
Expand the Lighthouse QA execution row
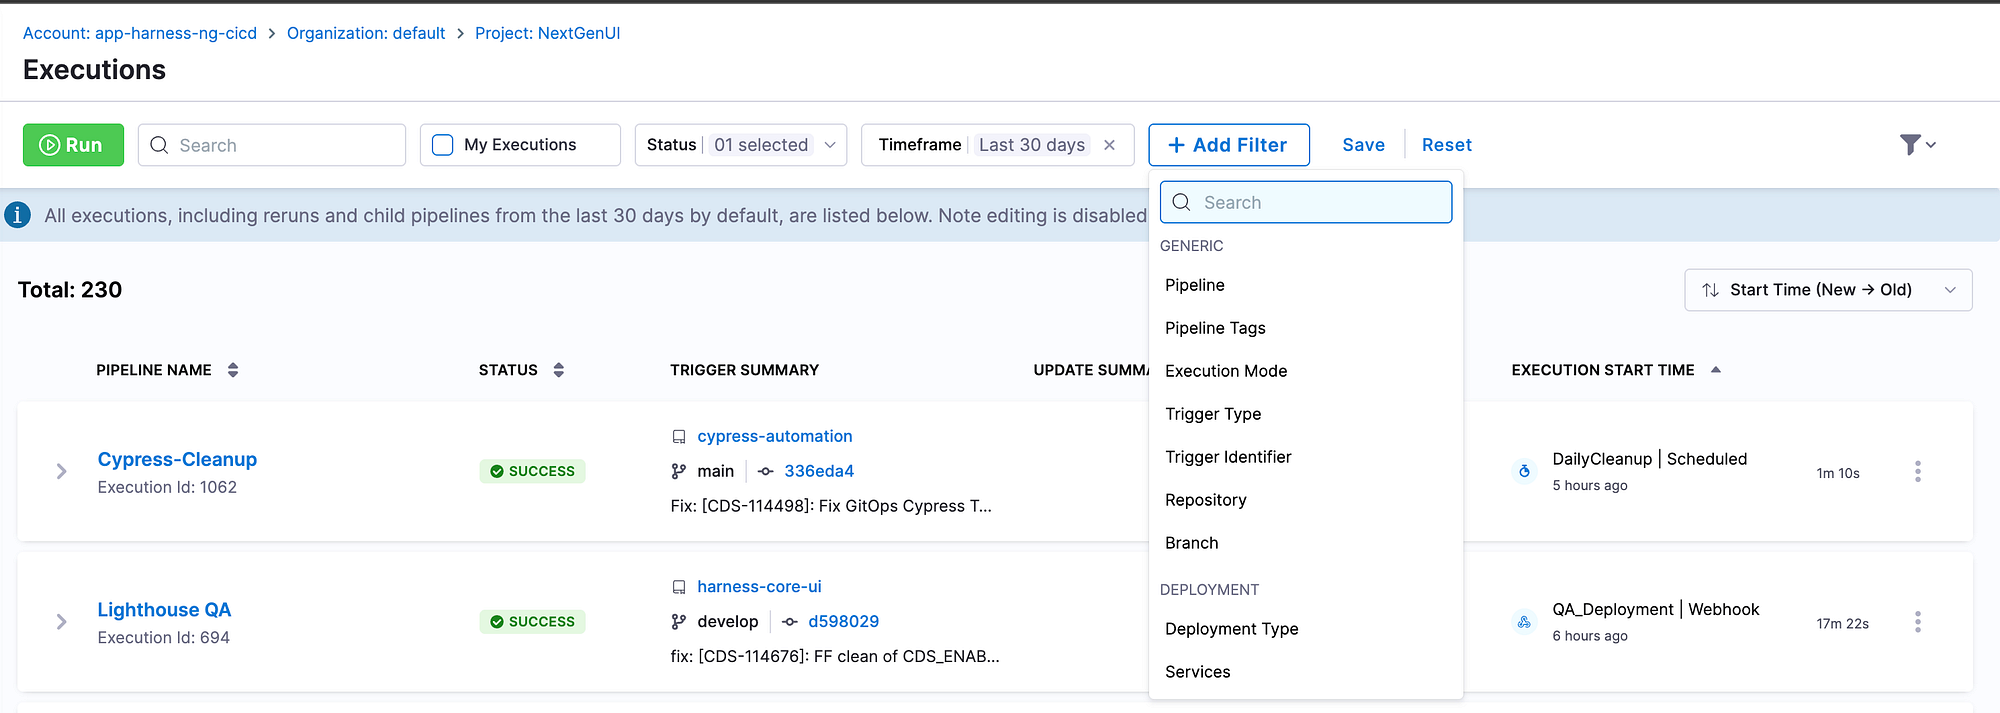tap(62, 622)
